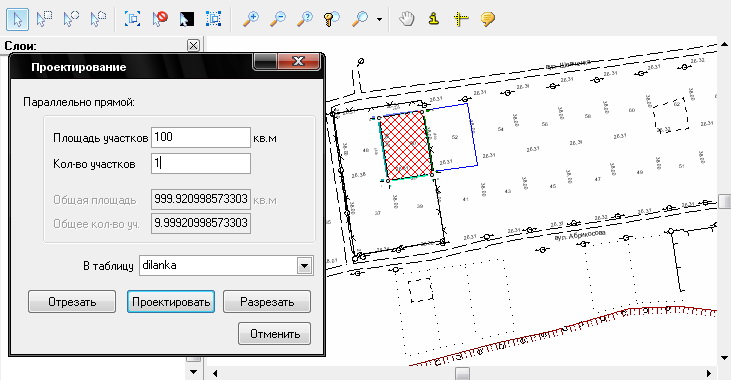Click the 'Проектировать' button
The width and height of the screenshot is (731, 380).
(x=171, y=302)
